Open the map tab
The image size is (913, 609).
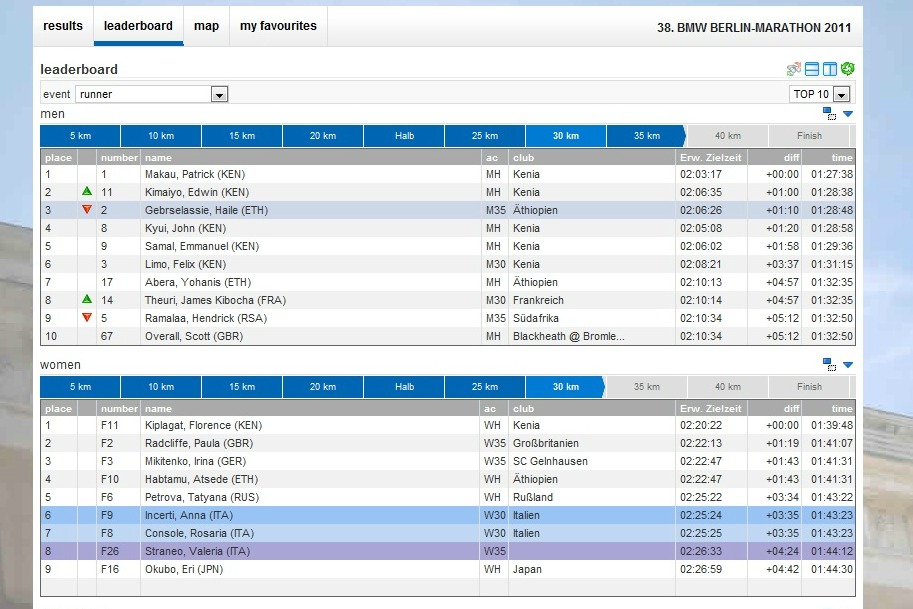coord(206,26)
